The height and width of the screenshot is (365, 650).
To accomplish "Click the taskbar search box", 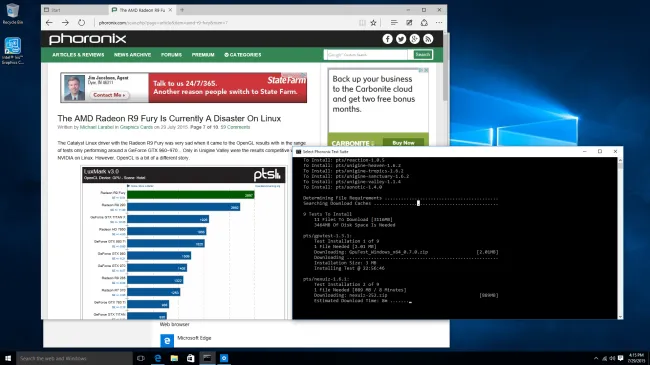I will [x=75, y=358].
